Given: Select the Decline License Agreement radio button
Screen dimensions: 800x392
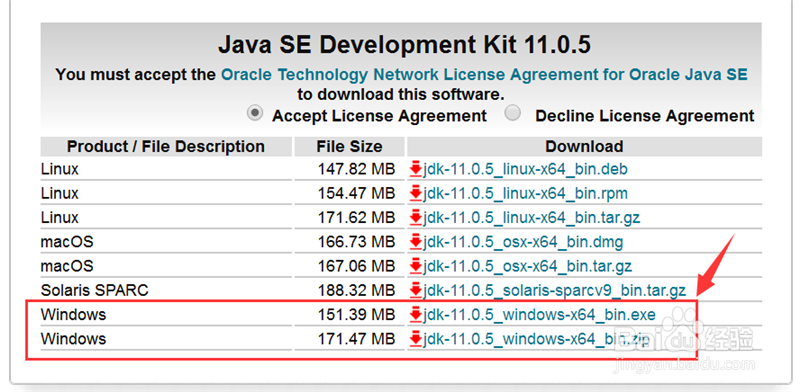Looking at the screenshot, I should coord(513,114).
